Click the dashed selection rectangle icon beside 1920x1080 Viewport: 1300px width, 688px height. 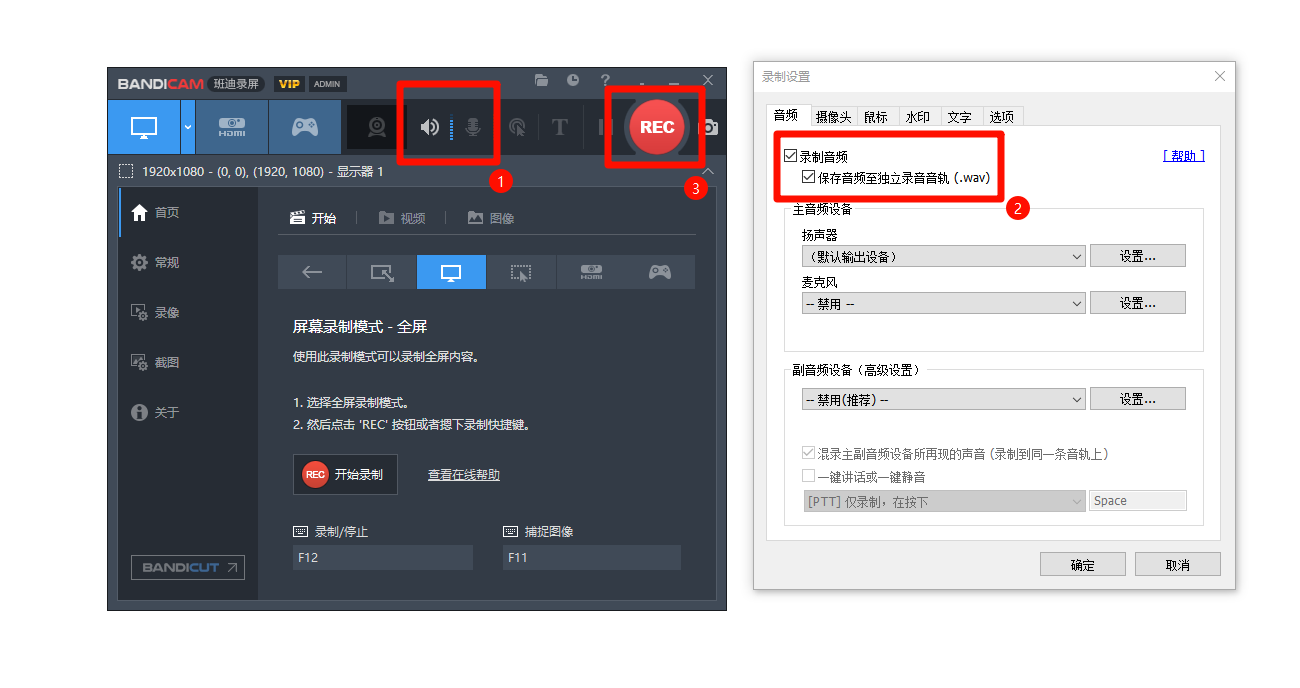[x=125, y=171]
